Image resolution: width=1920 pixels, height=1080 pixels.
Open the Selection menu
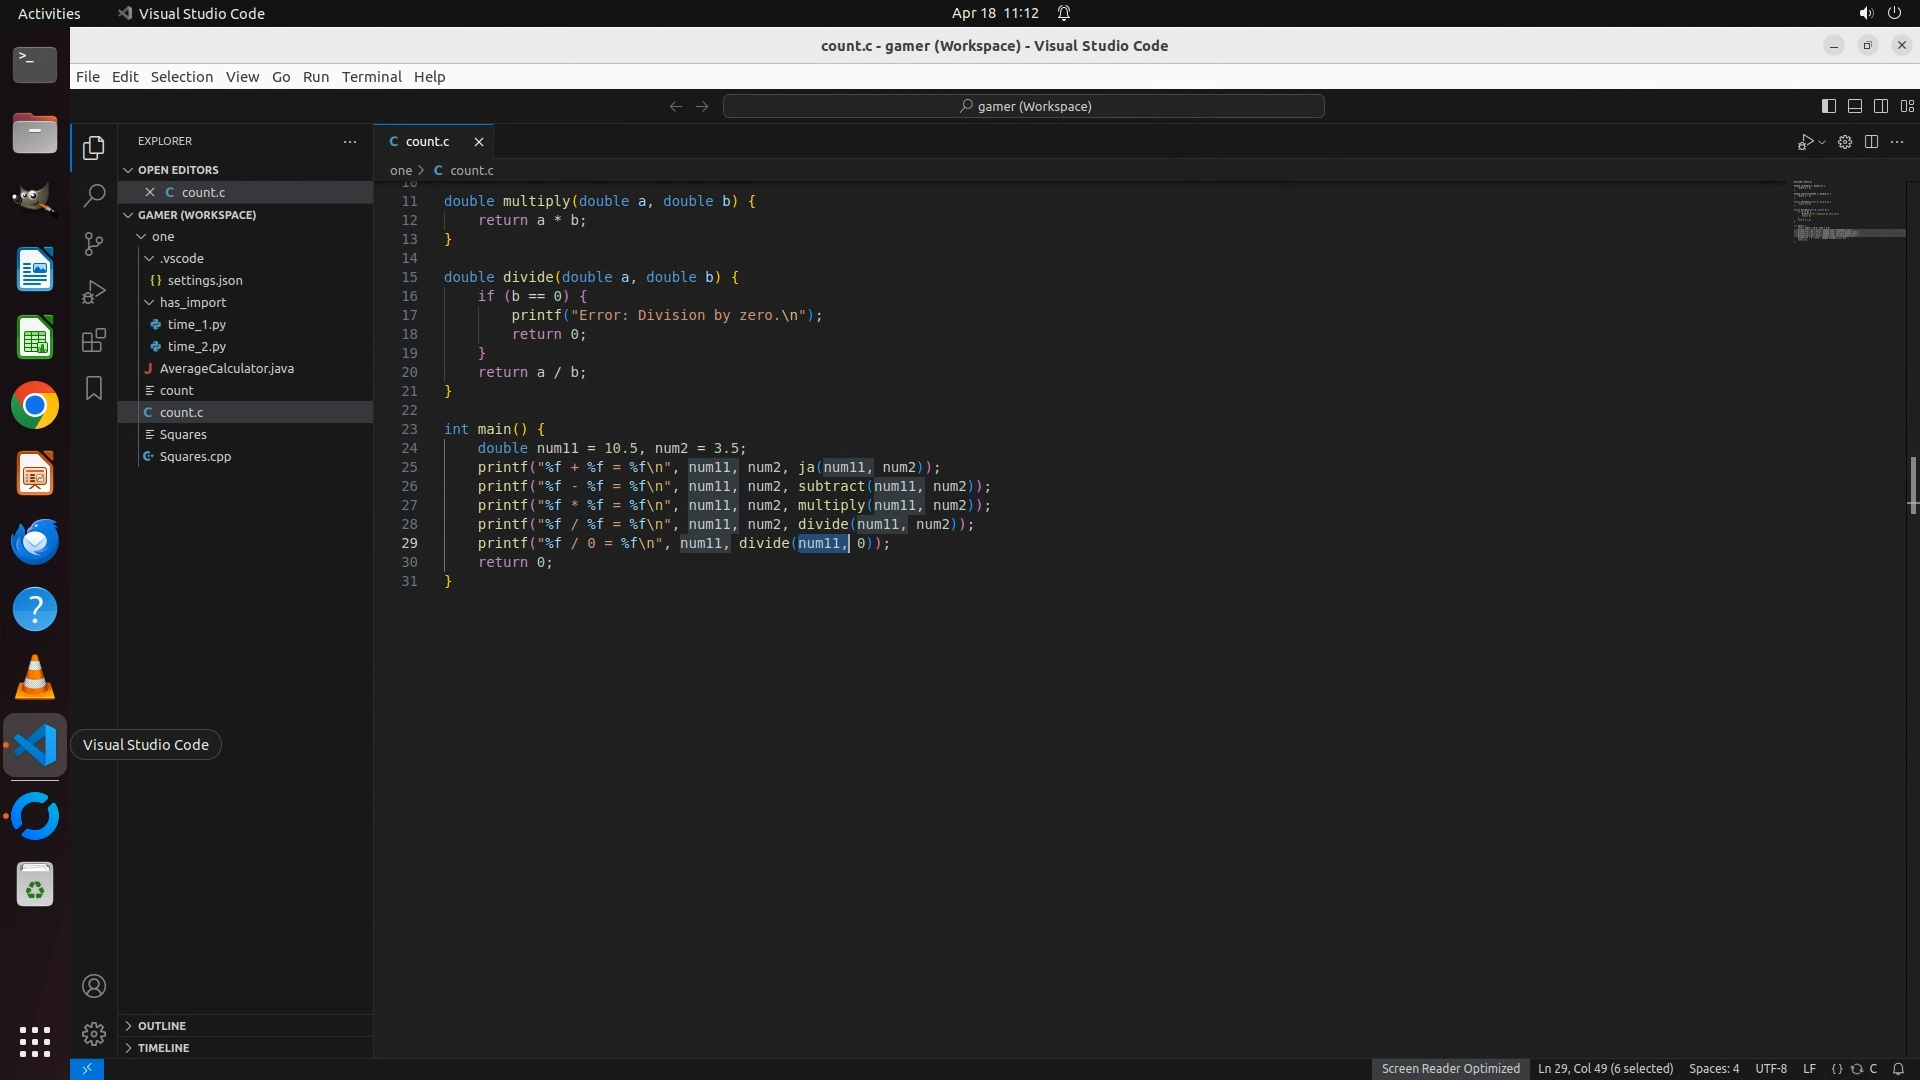(181, 77)
